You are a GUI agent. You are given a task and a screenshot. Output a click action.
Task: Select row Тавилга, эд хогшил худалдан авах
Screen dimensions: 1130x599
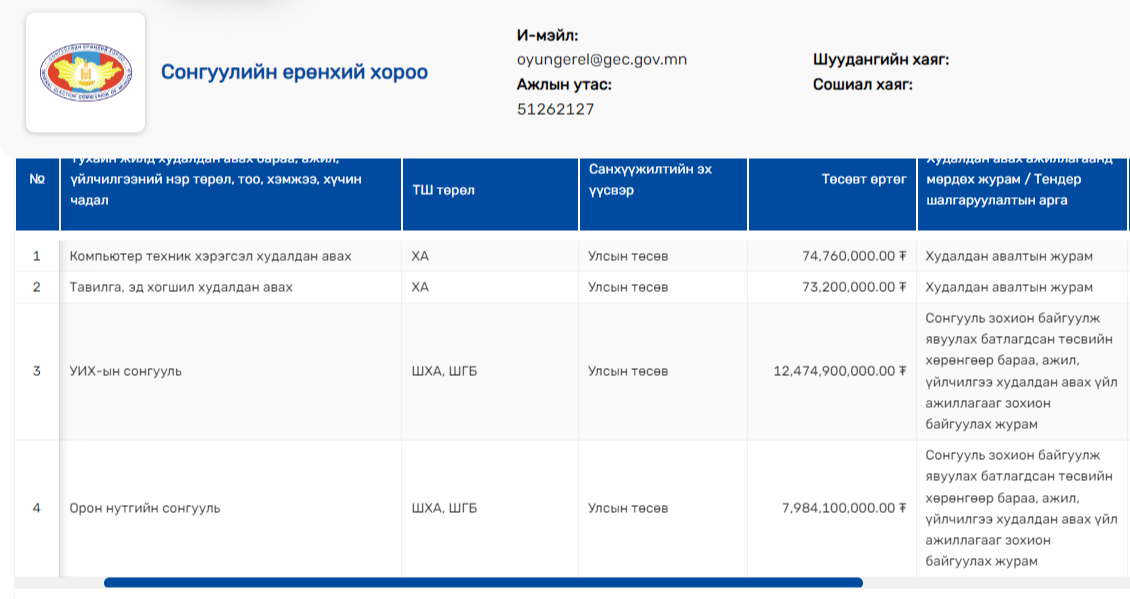pyautogui.click(x=181, y=287)
